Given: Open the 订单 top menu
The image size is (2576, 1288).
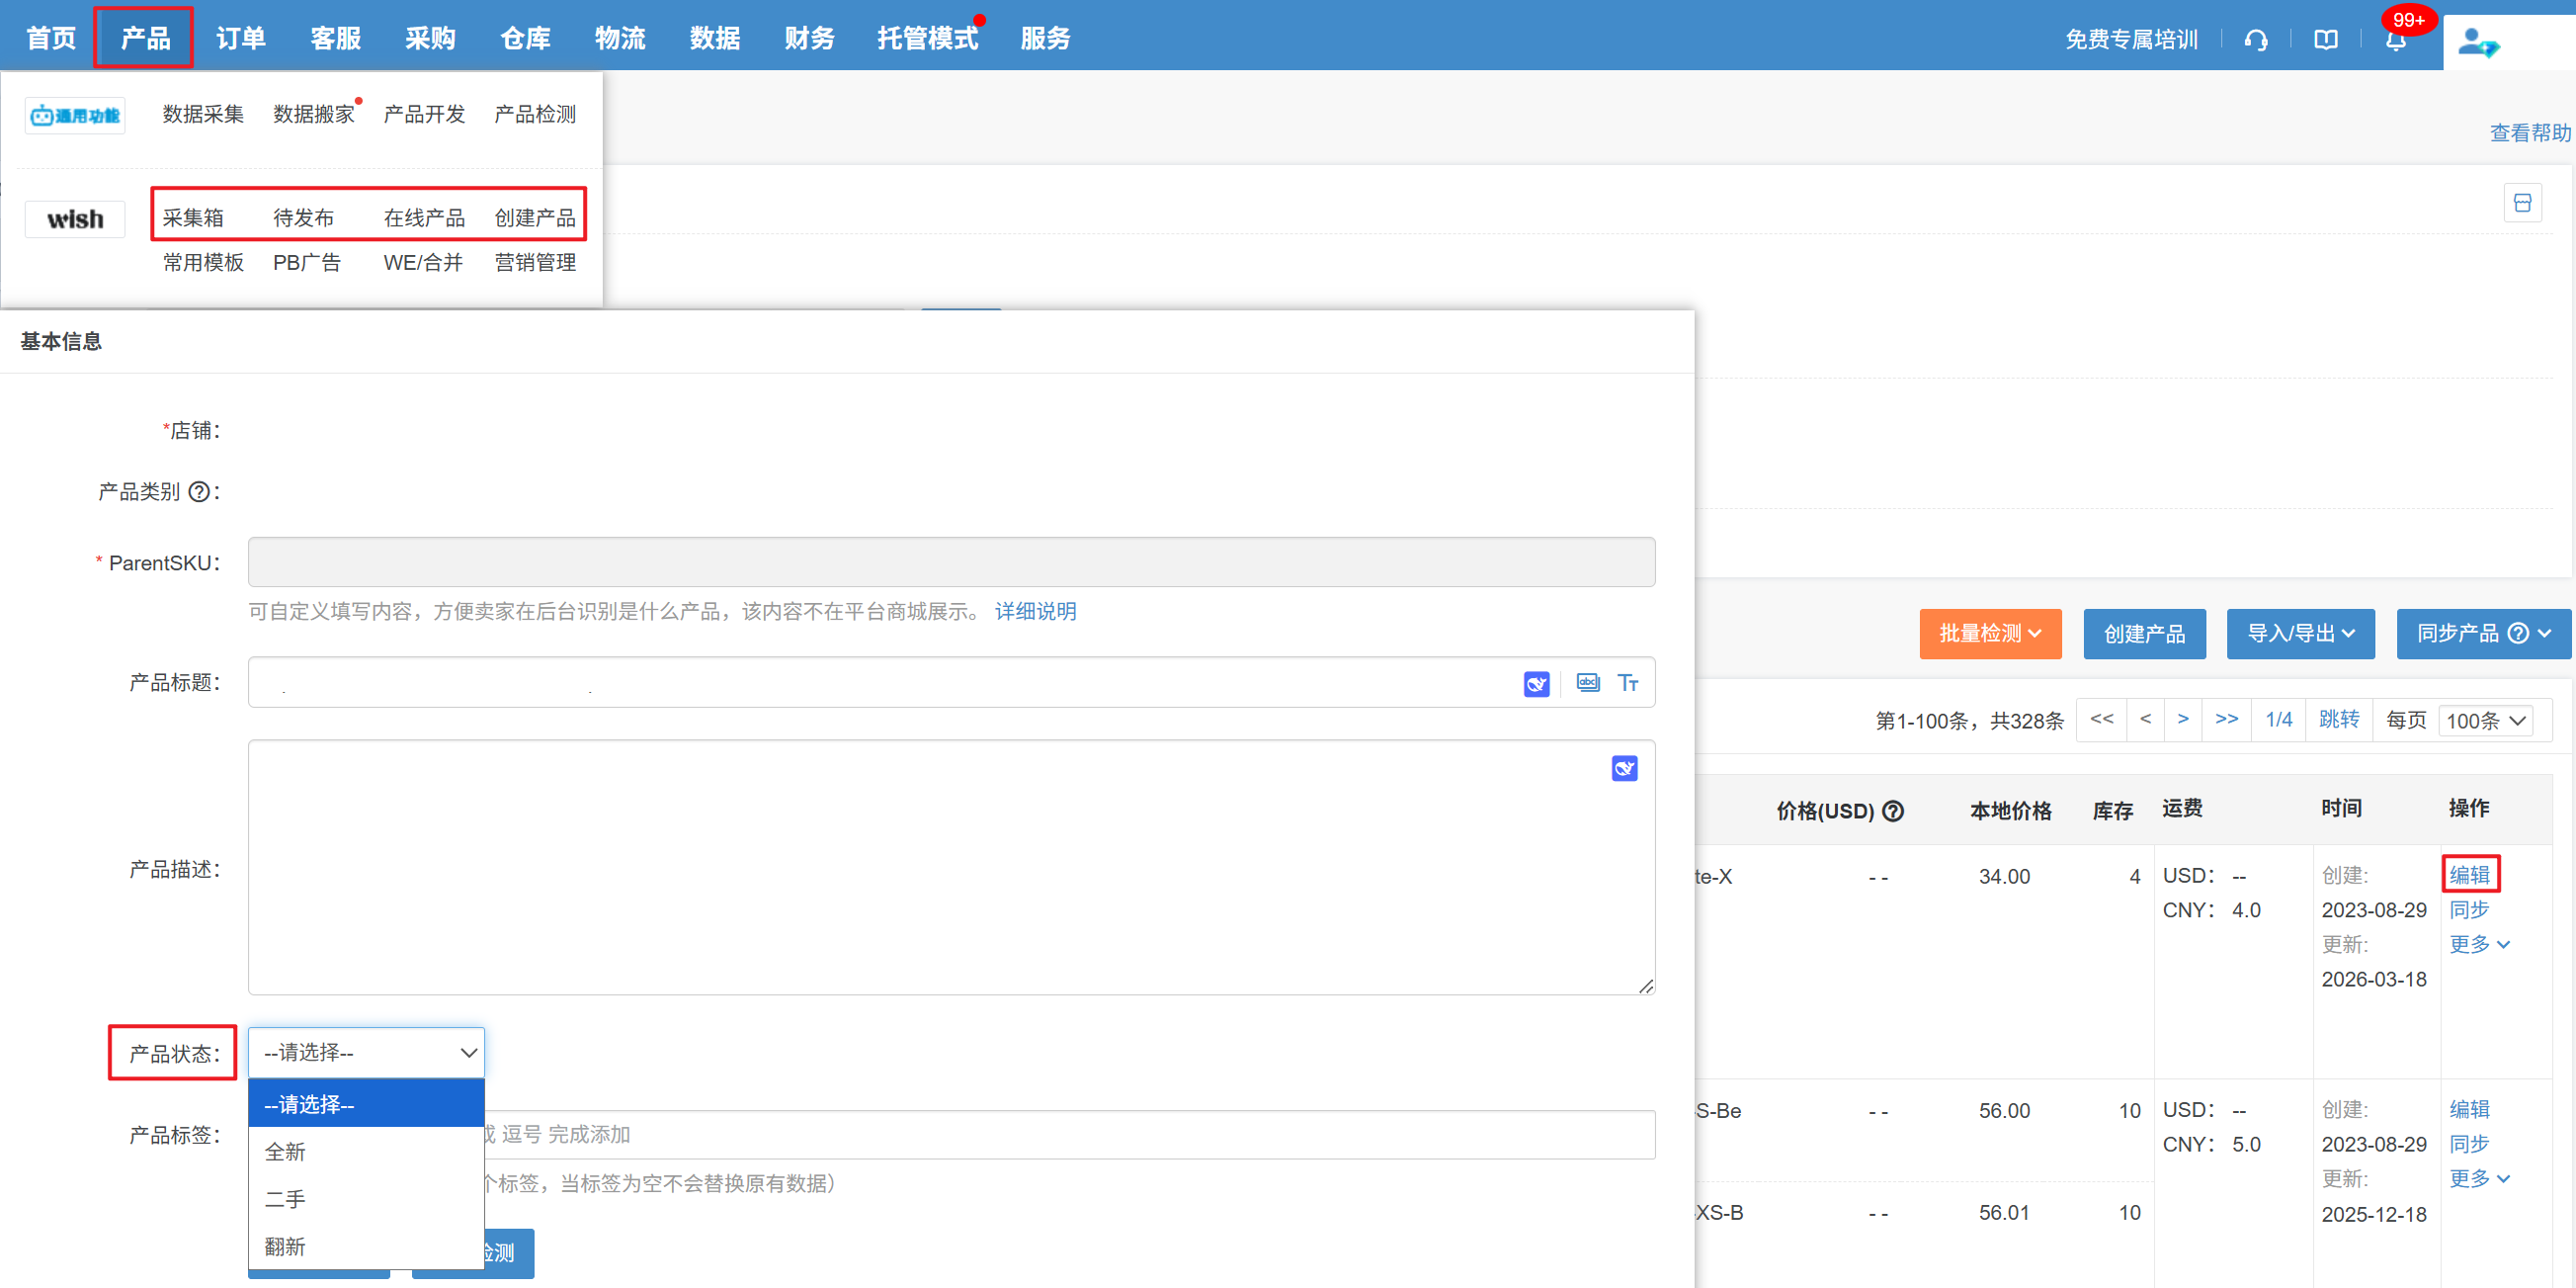Looking at the screenshot, I should coord(240,38).
